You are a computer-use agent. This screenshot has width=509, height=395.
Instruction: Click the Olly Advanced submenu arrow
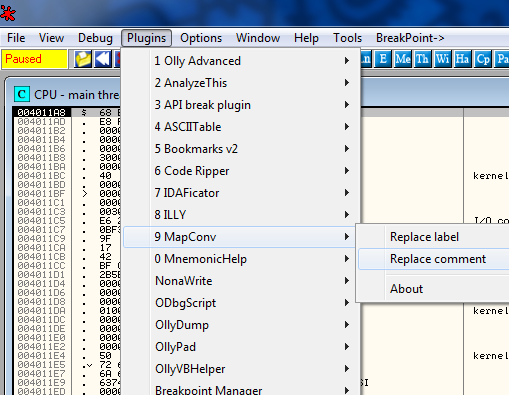(x=347, y=61)
